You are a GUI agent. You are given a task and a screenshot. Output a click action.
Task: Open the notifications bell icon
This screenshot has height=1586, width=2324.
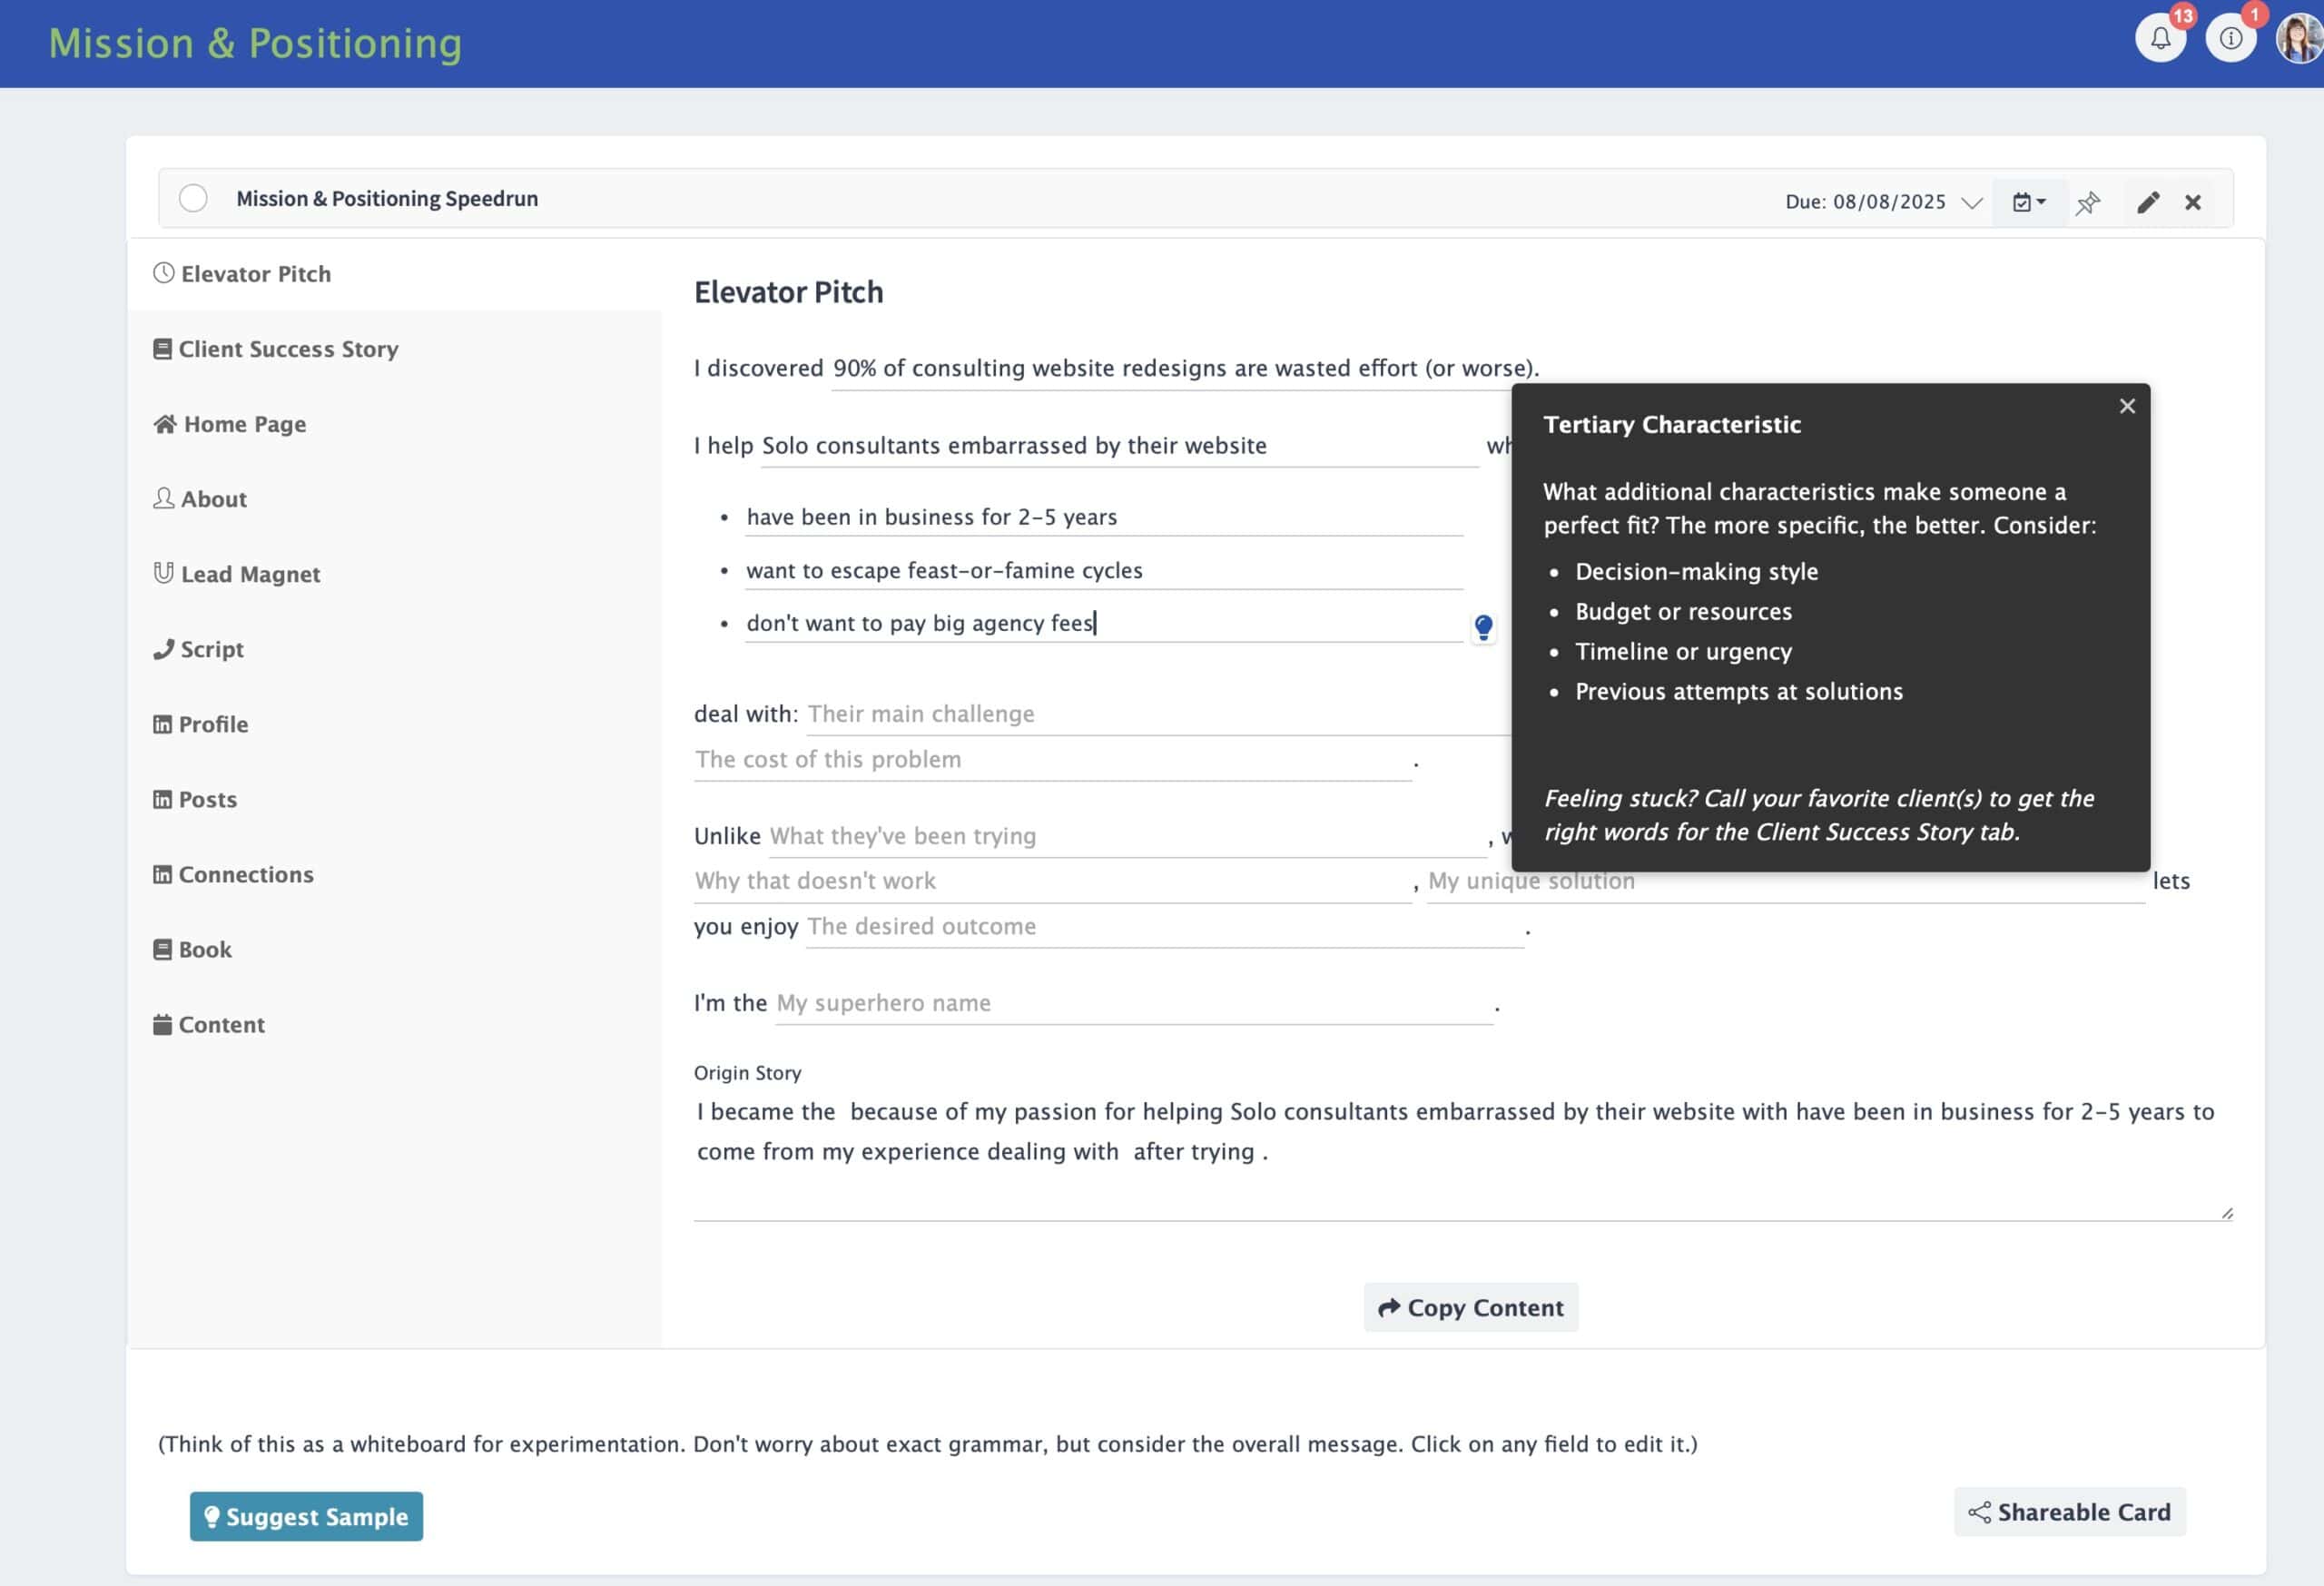click(2160, 39)
